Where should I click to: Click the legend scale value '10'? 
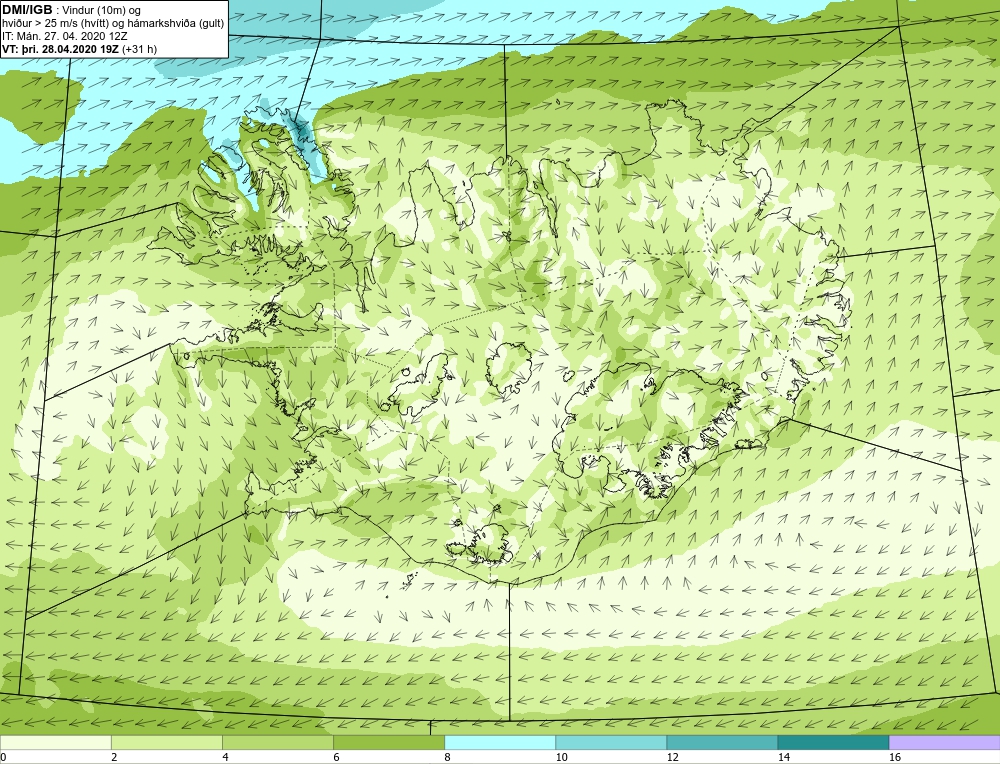pyautogui.click(x=561, y=757)
